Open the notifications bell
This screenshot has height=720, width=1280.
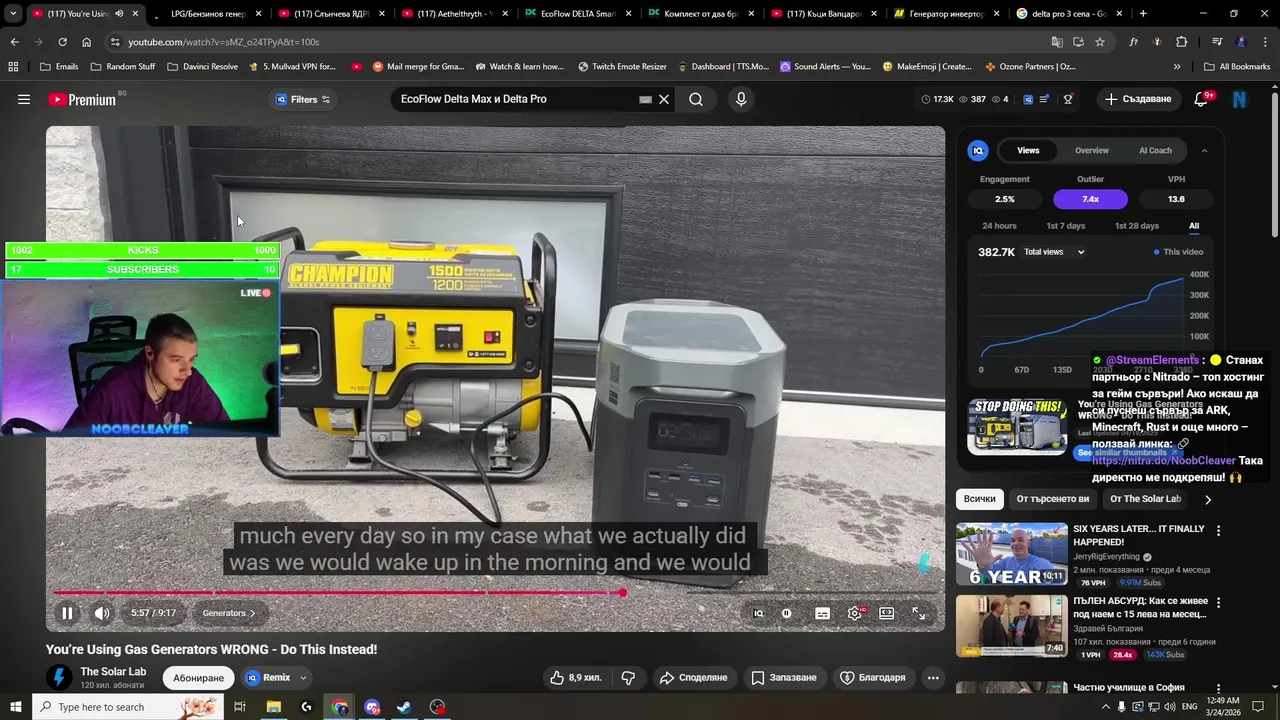(1201, 99)
